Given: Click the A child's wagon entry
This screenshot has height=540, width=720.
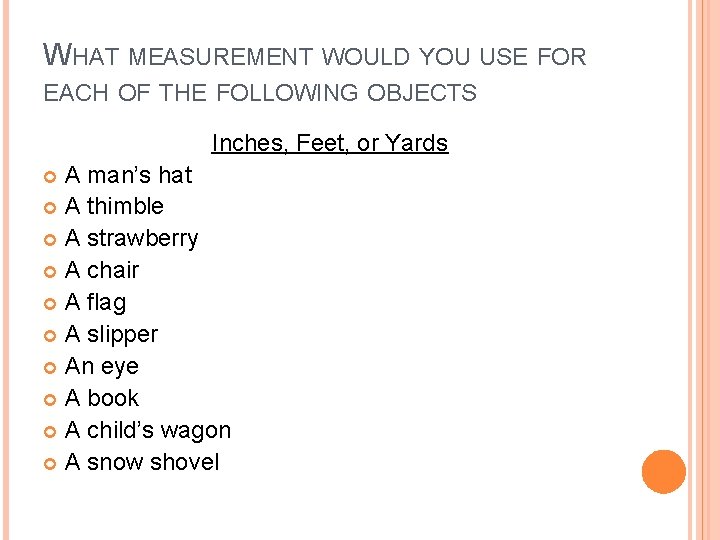Looking at the screenshot, I should [147, 430].
